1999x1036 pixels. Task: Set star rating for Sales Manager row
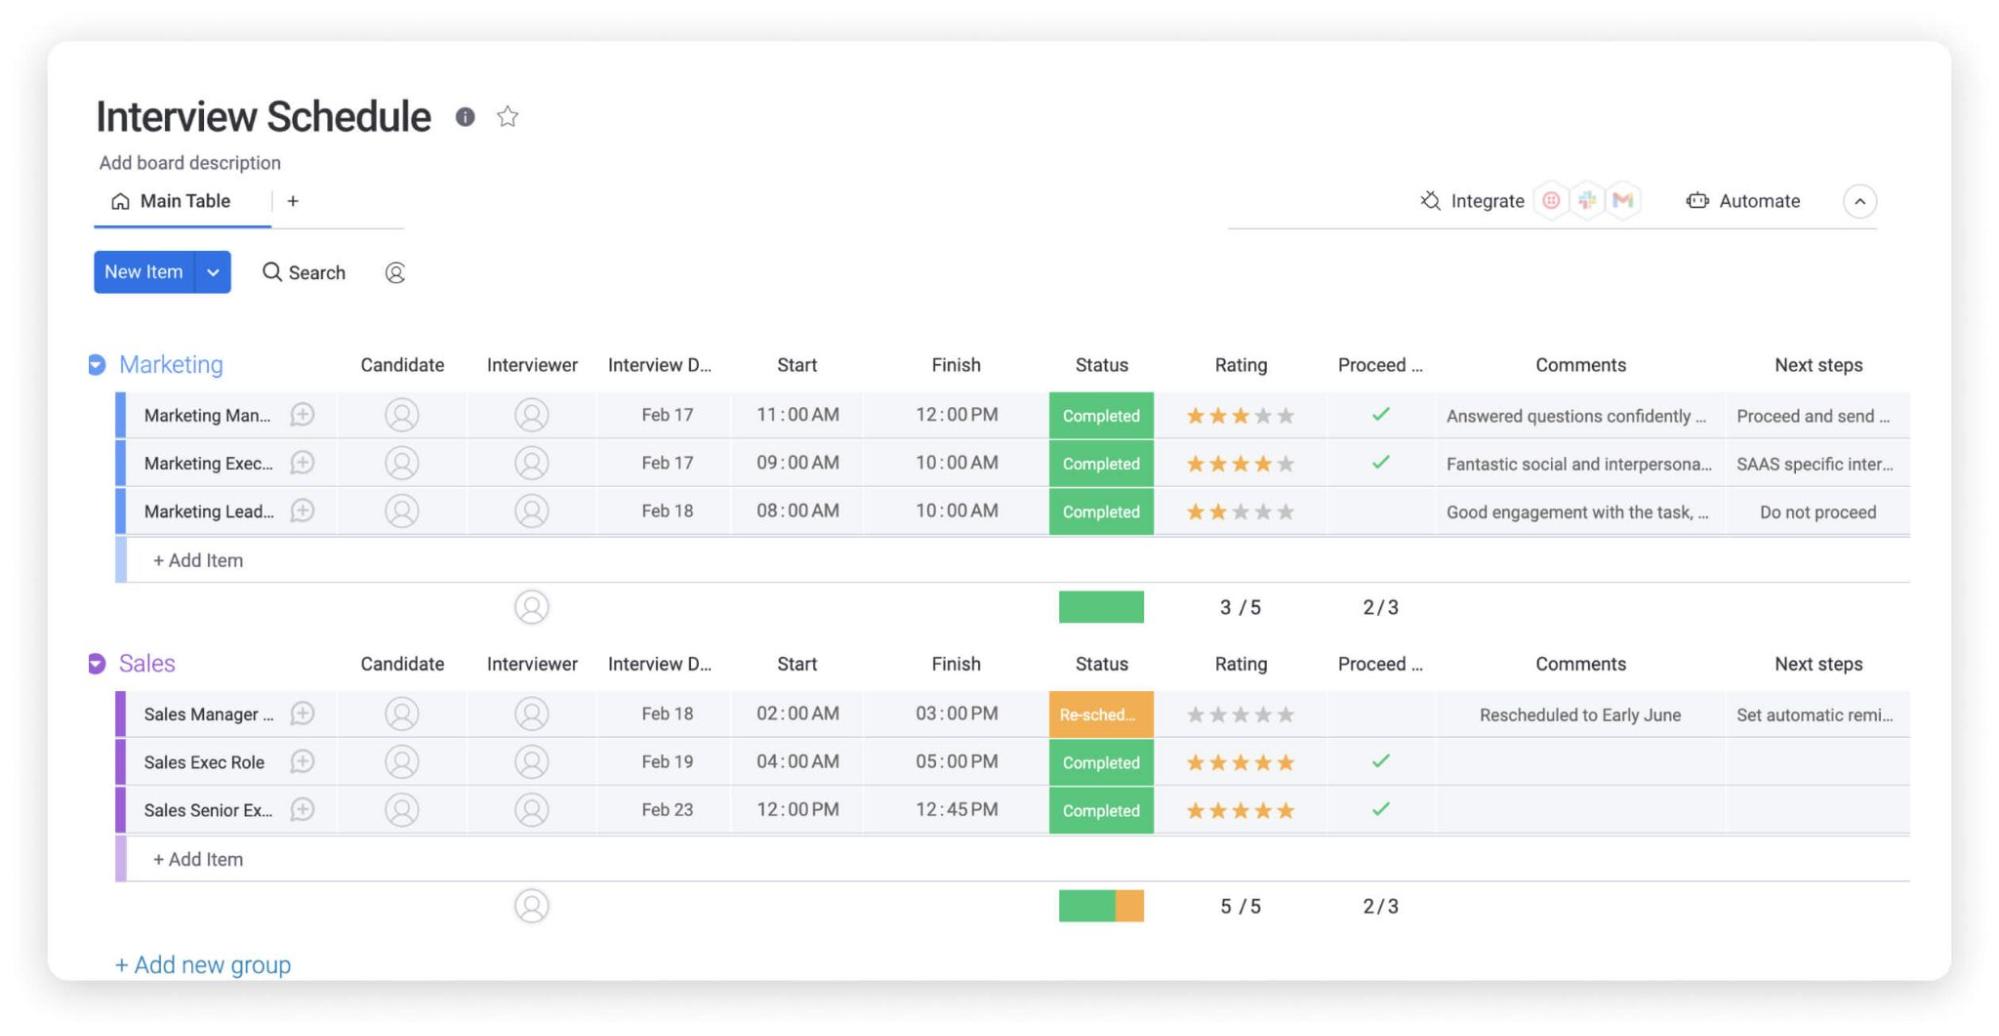1240,714
